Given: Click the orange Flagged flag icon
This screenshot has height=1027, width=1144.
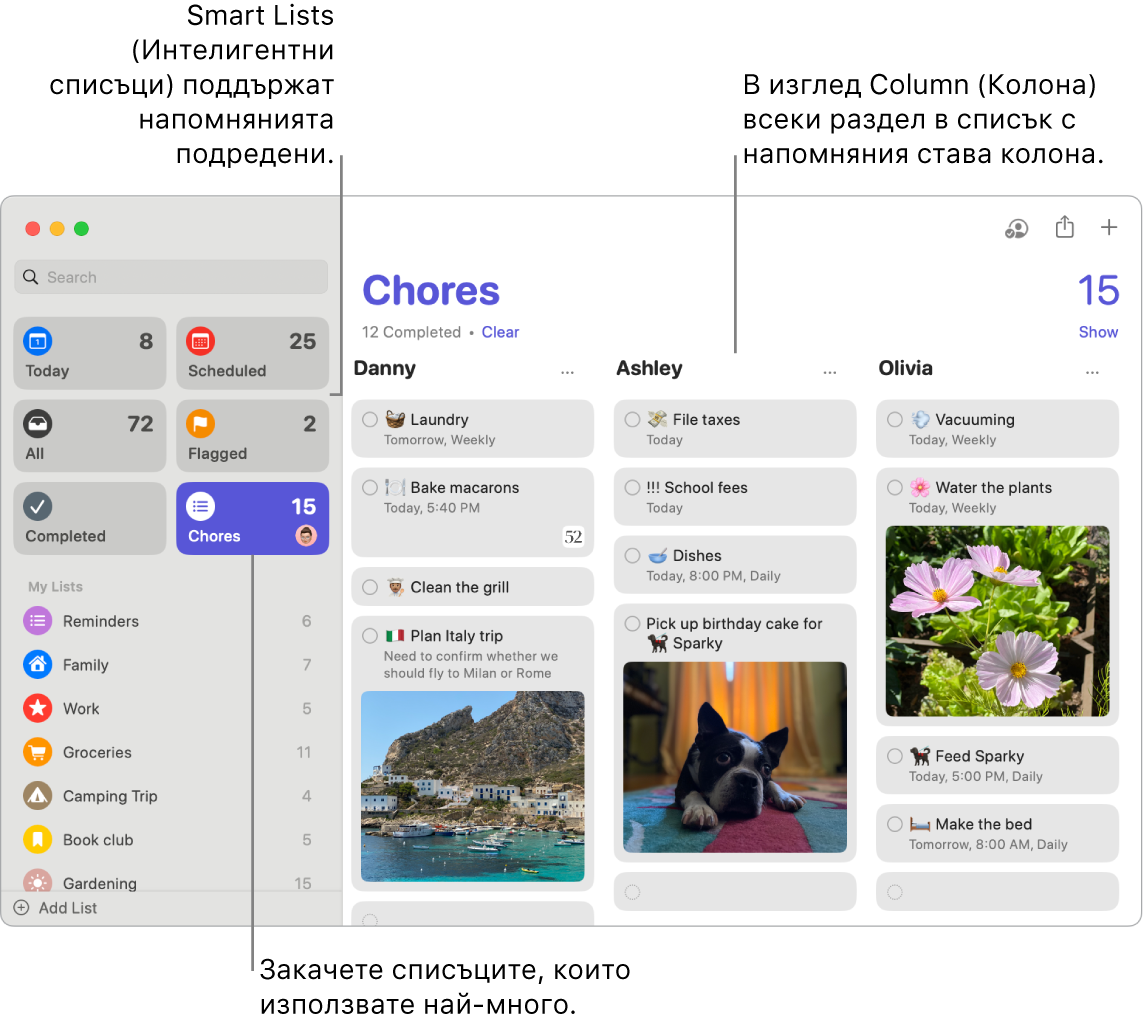Looking at the screenshot, I should (201, 423).
